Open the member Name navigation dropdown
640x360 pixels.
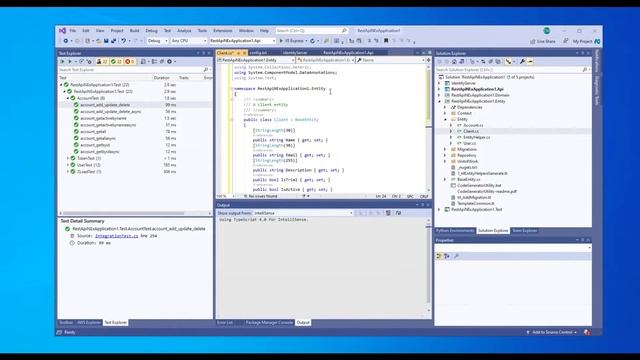[391, 60]
